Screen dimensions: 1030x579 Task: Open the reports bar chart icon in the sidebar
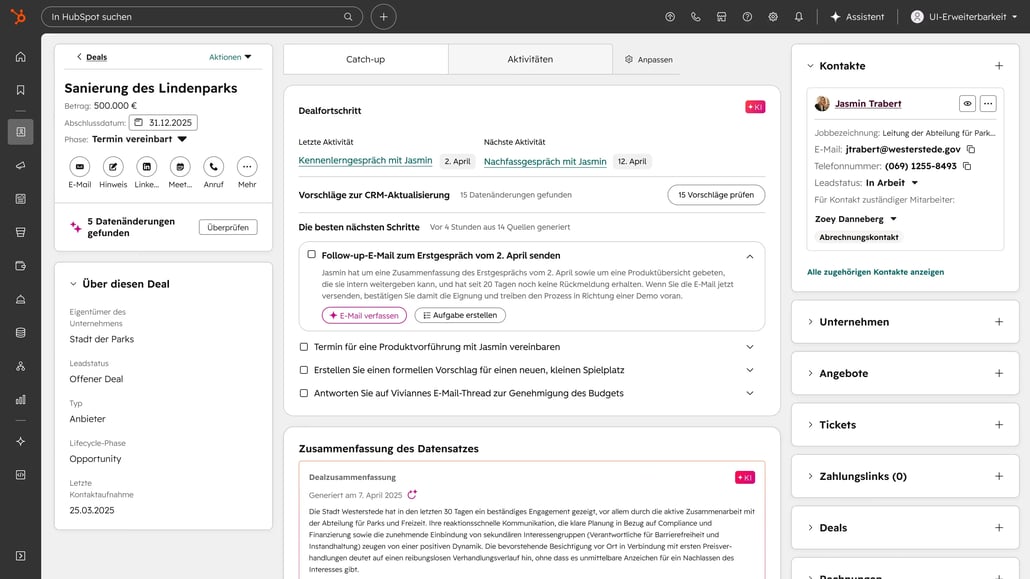click(x=20, y=400)
